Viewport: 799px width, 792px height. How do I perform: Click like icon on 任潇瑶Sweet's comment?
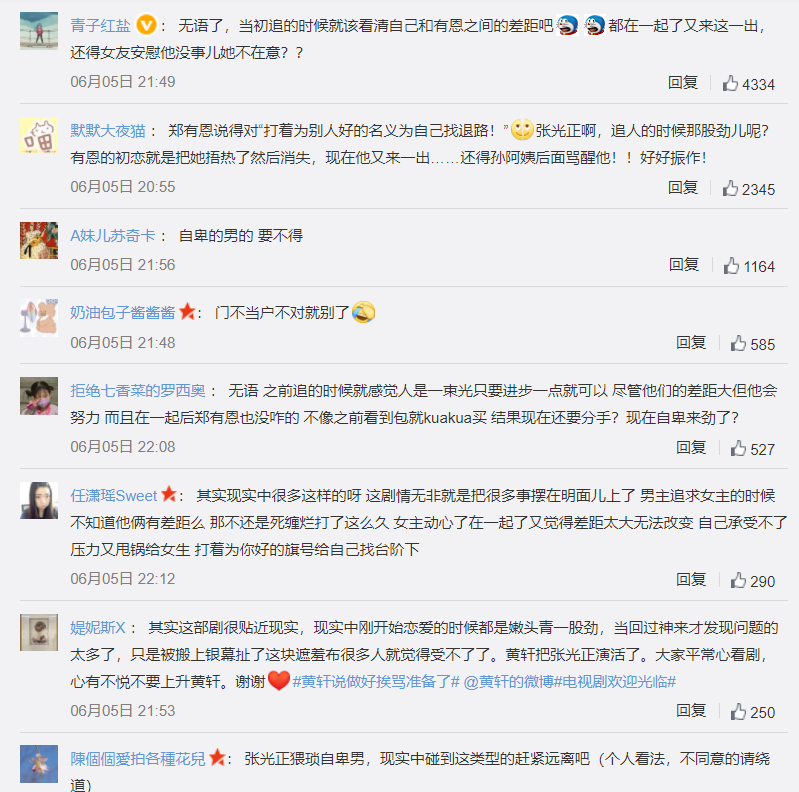[x=738, y=580]
